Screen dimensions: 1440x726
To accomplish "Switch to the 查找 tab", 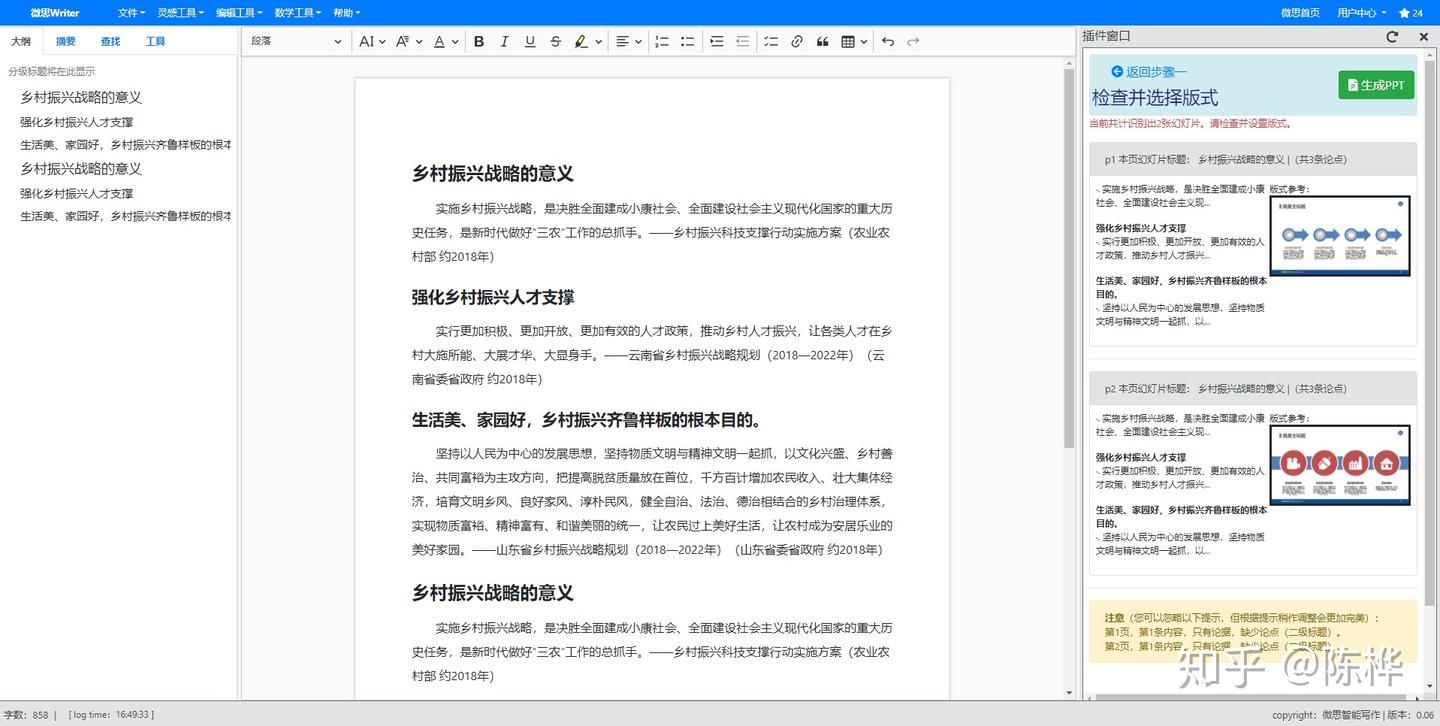I will tap(110, 41).
